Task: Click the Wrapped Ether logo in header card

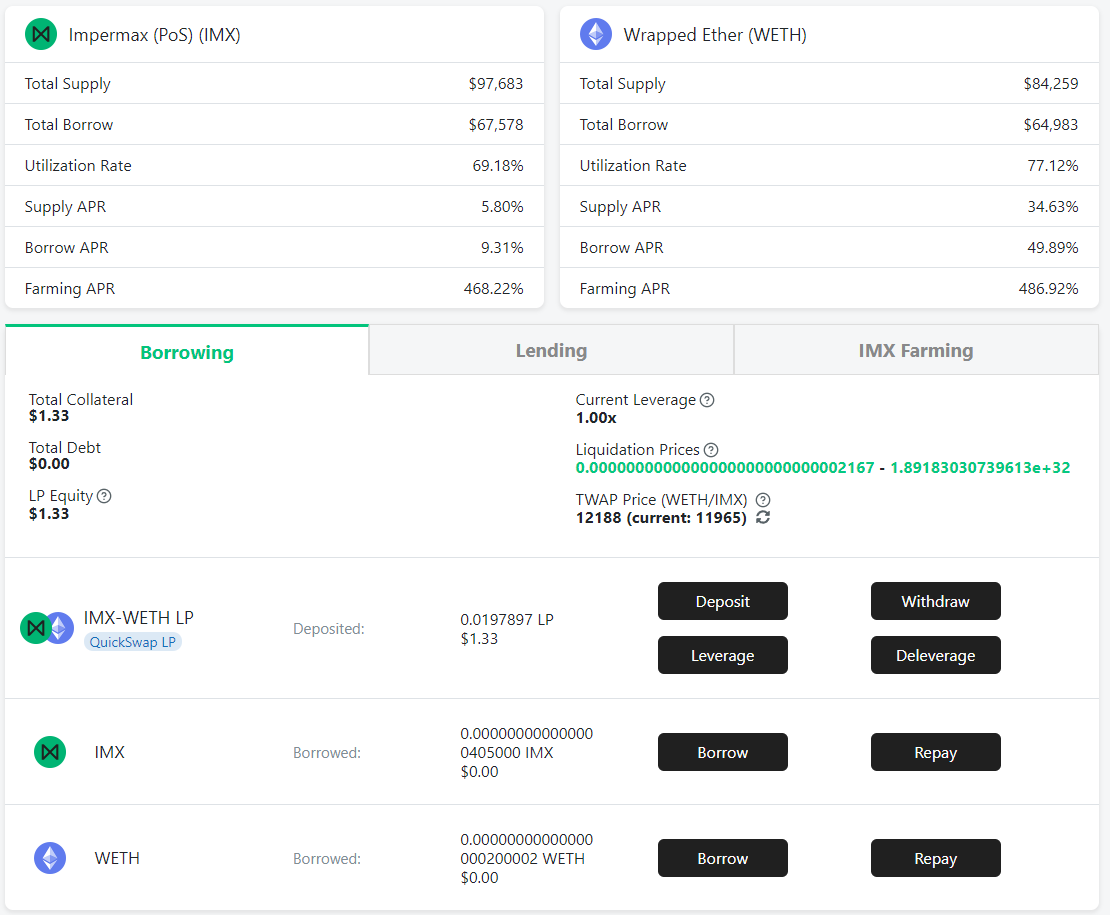Action: point(596,35)
